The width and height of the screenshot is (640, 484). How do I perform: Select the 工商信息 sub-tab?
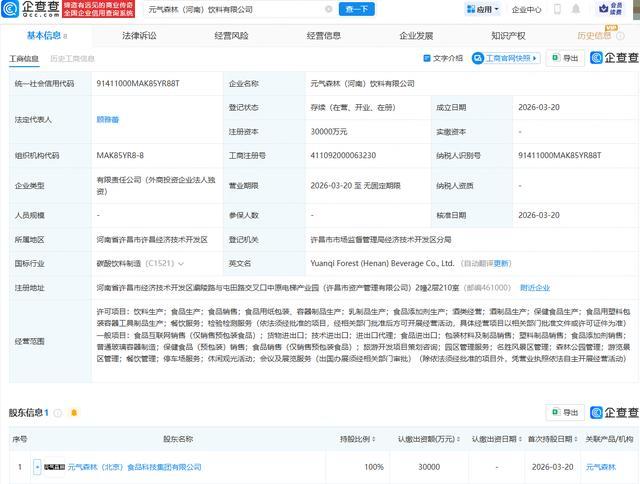point(24,59)
